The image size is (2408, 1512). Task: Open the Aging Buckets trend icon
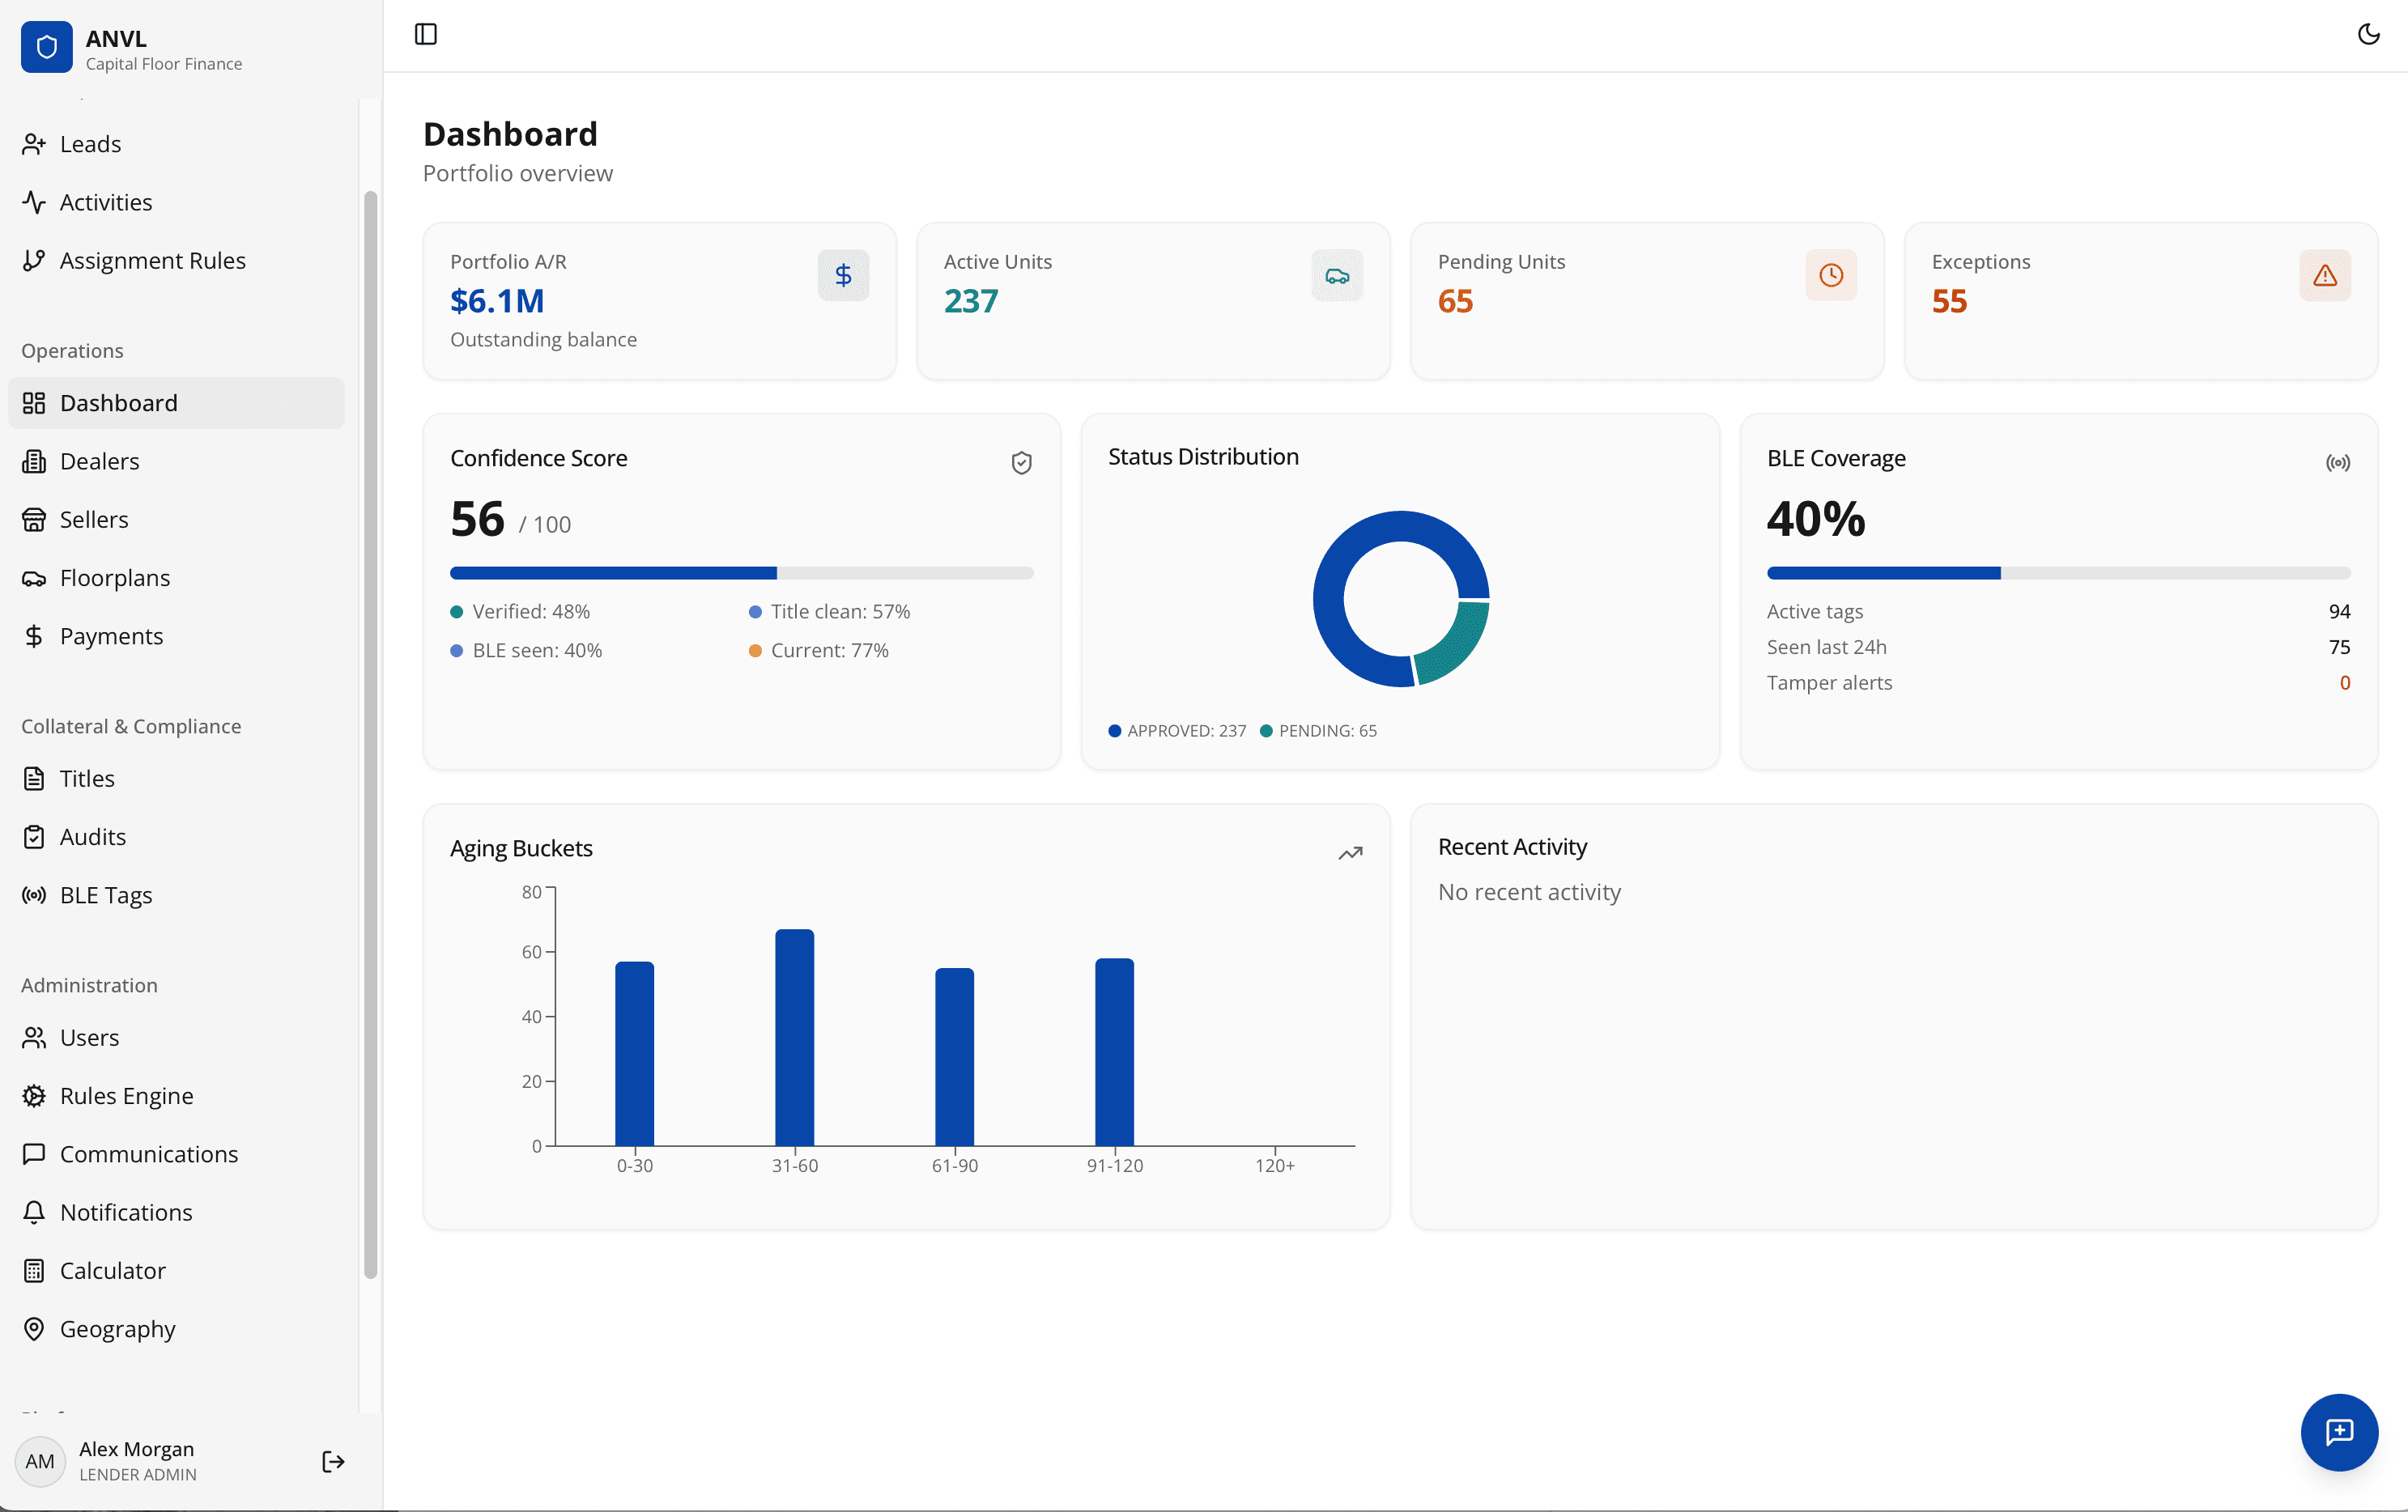1351,853
